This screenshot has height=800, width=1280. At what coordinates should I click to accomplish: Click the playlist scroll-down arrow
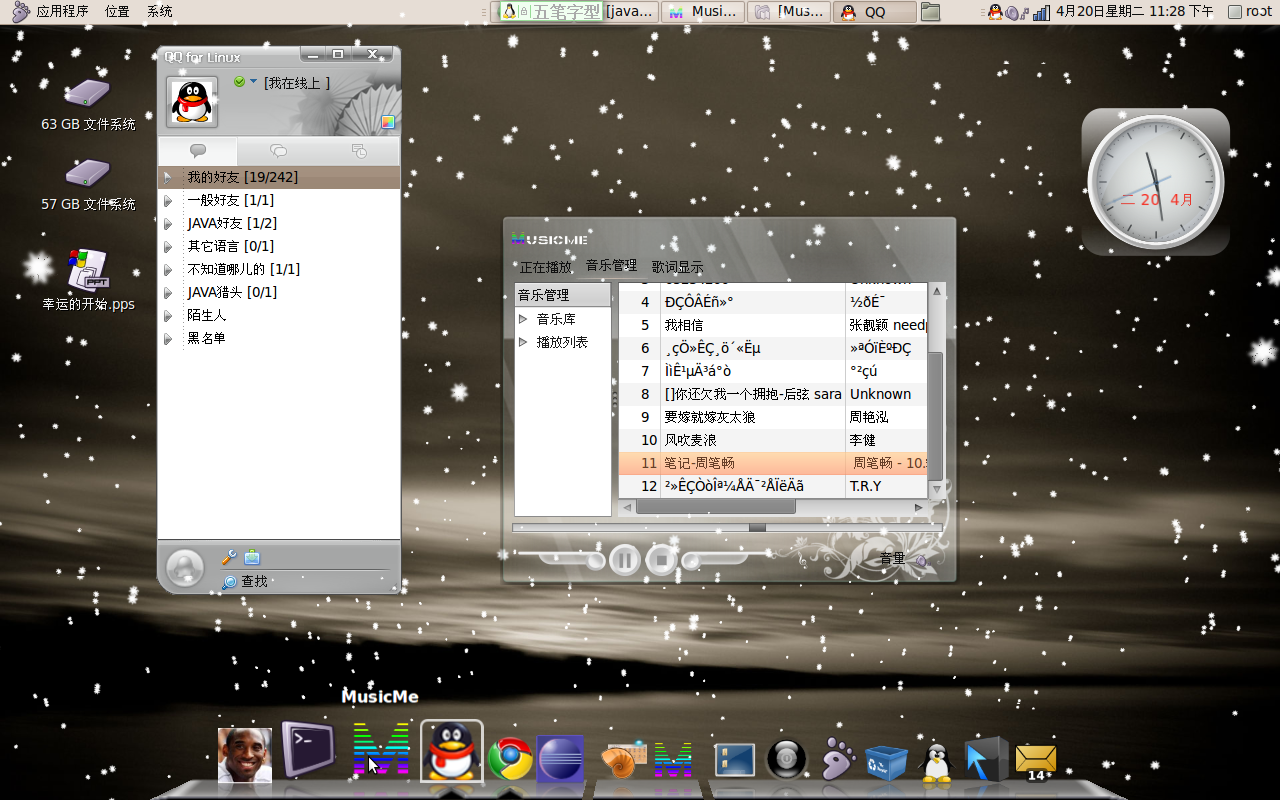(937, 489)
